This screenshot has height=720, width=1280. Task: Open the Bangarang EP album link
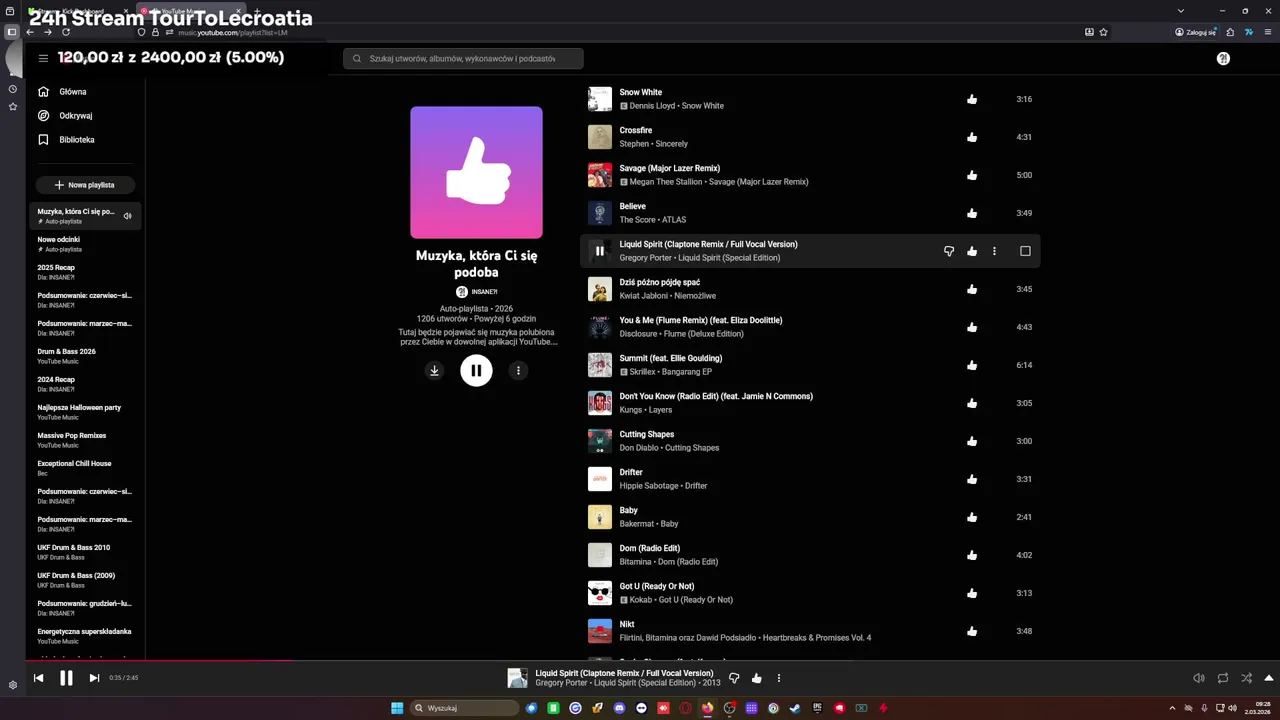click(688, 372)
